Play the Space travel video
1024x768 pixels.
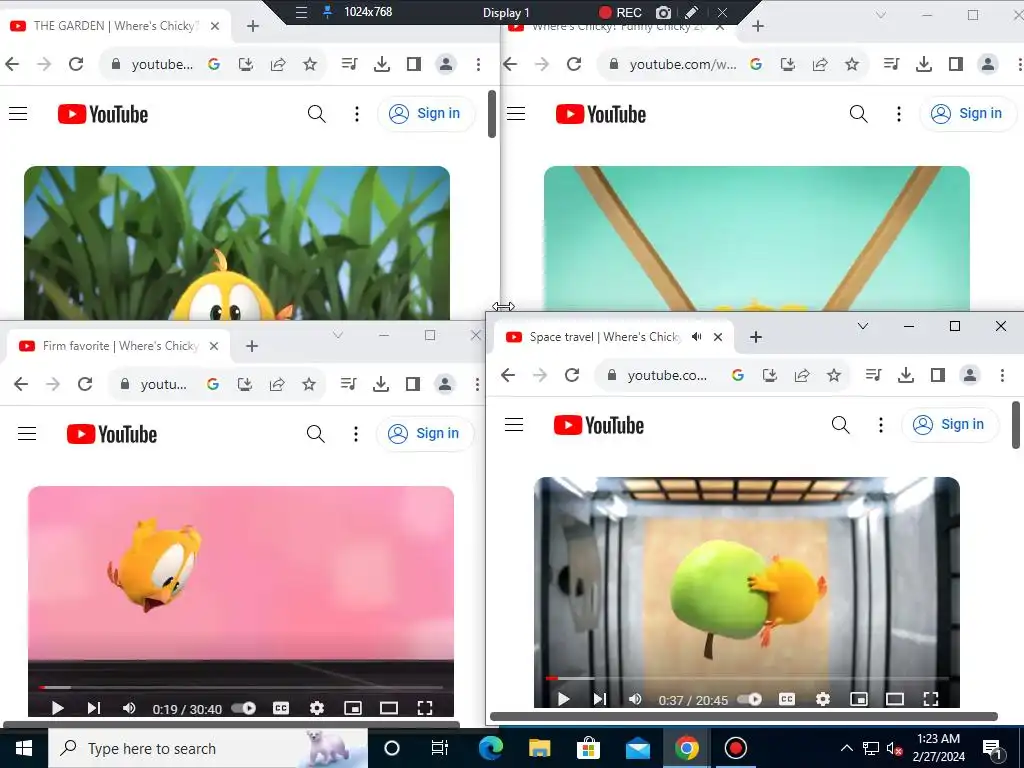pyautogui.click(x=564, y=699)
